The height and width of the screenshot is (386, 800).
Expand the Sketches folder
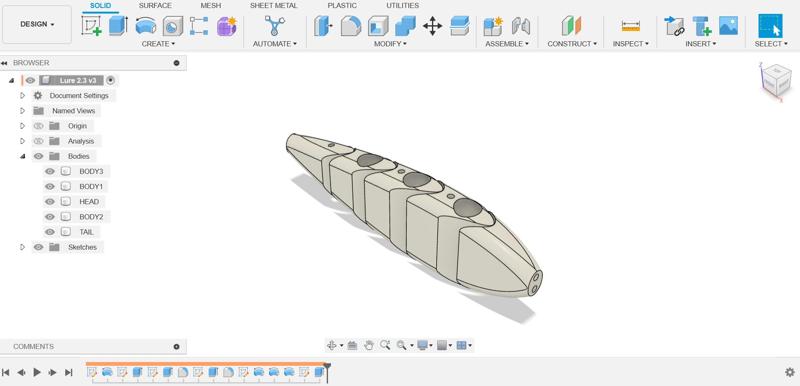22,247
